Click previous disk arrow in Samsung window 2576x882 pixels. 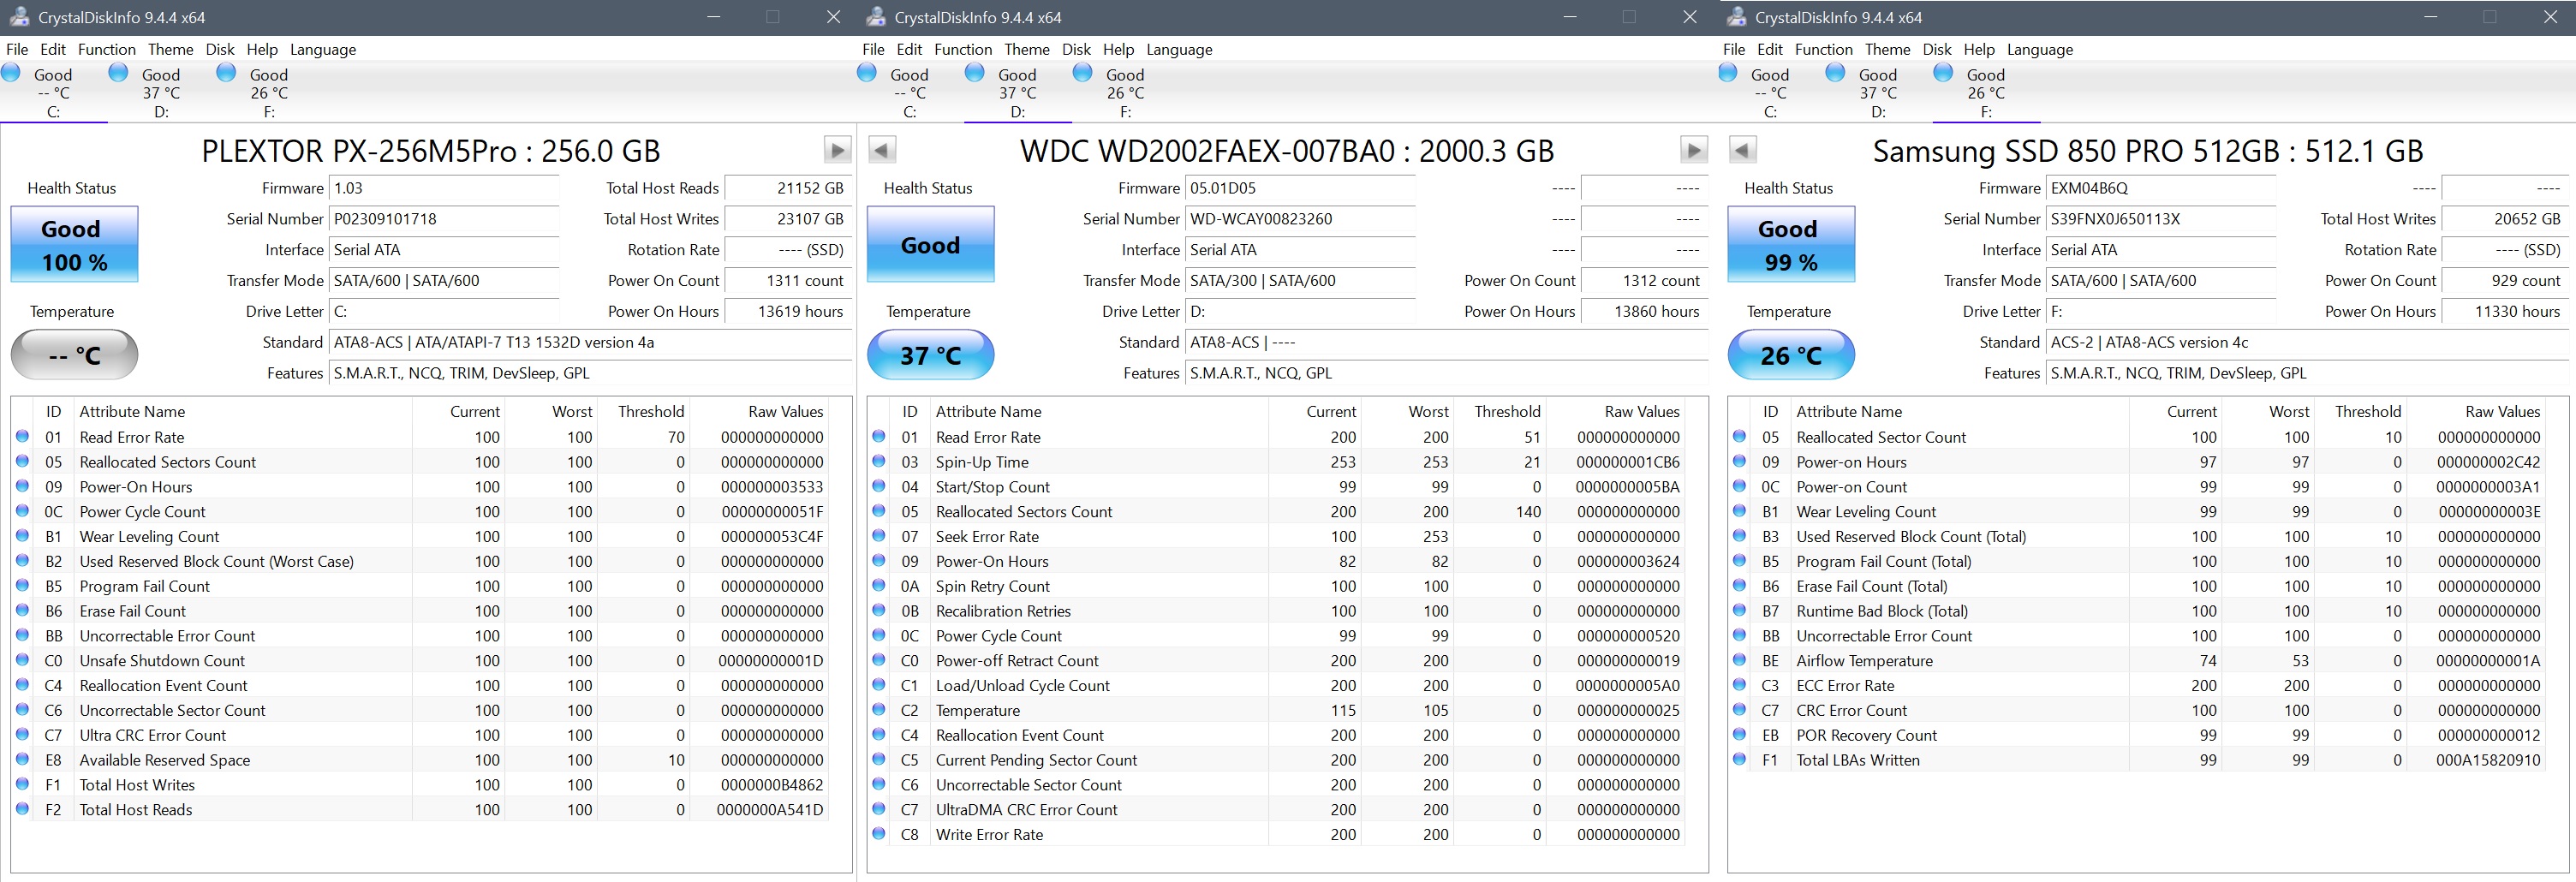click(x=1742, y=150)
